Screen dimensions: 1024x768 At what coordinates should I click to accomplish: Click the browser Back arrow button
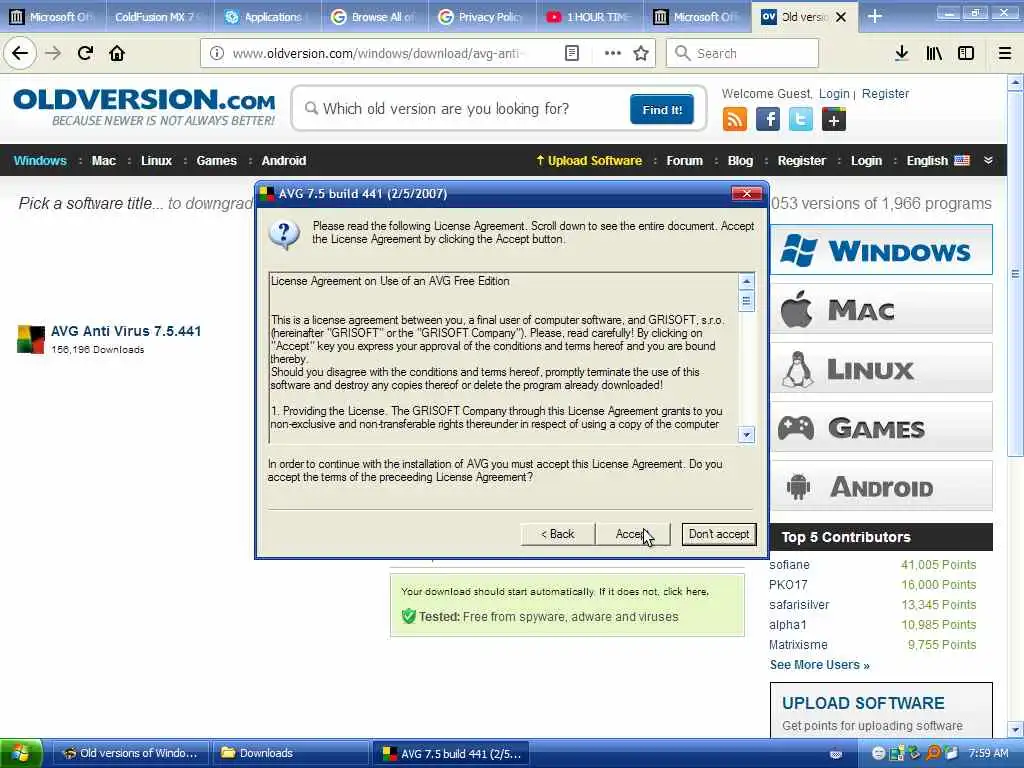click(20, 53)
